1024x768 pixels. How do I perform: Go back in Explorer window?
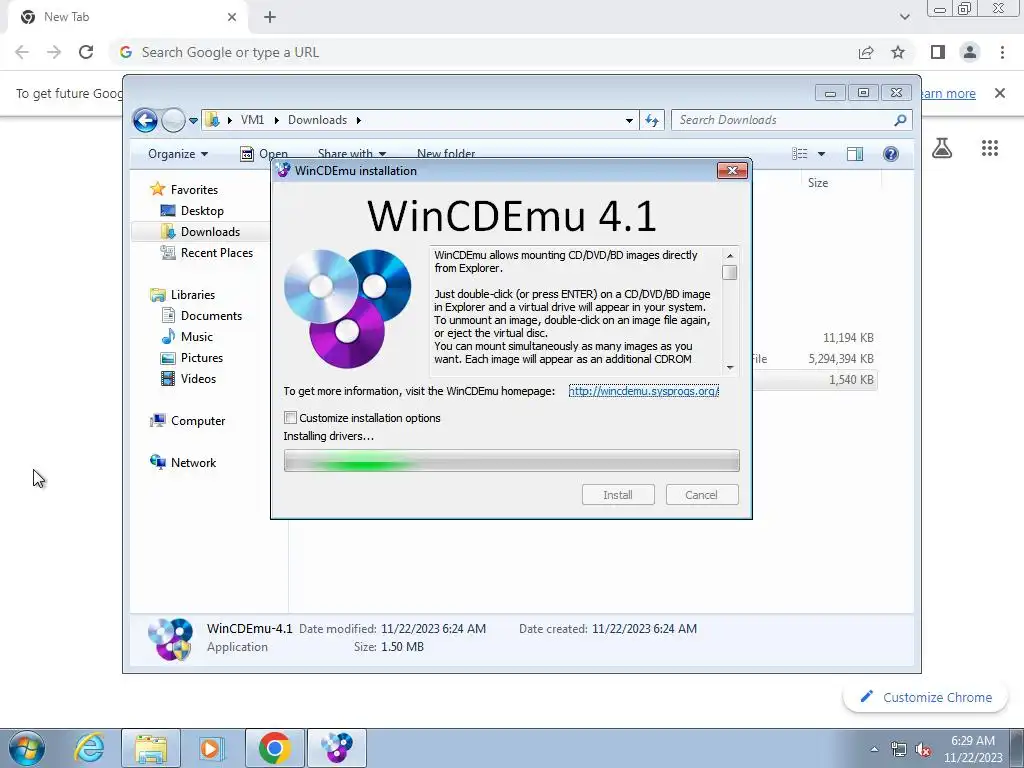pyautogui.click(x=145, y=120)
